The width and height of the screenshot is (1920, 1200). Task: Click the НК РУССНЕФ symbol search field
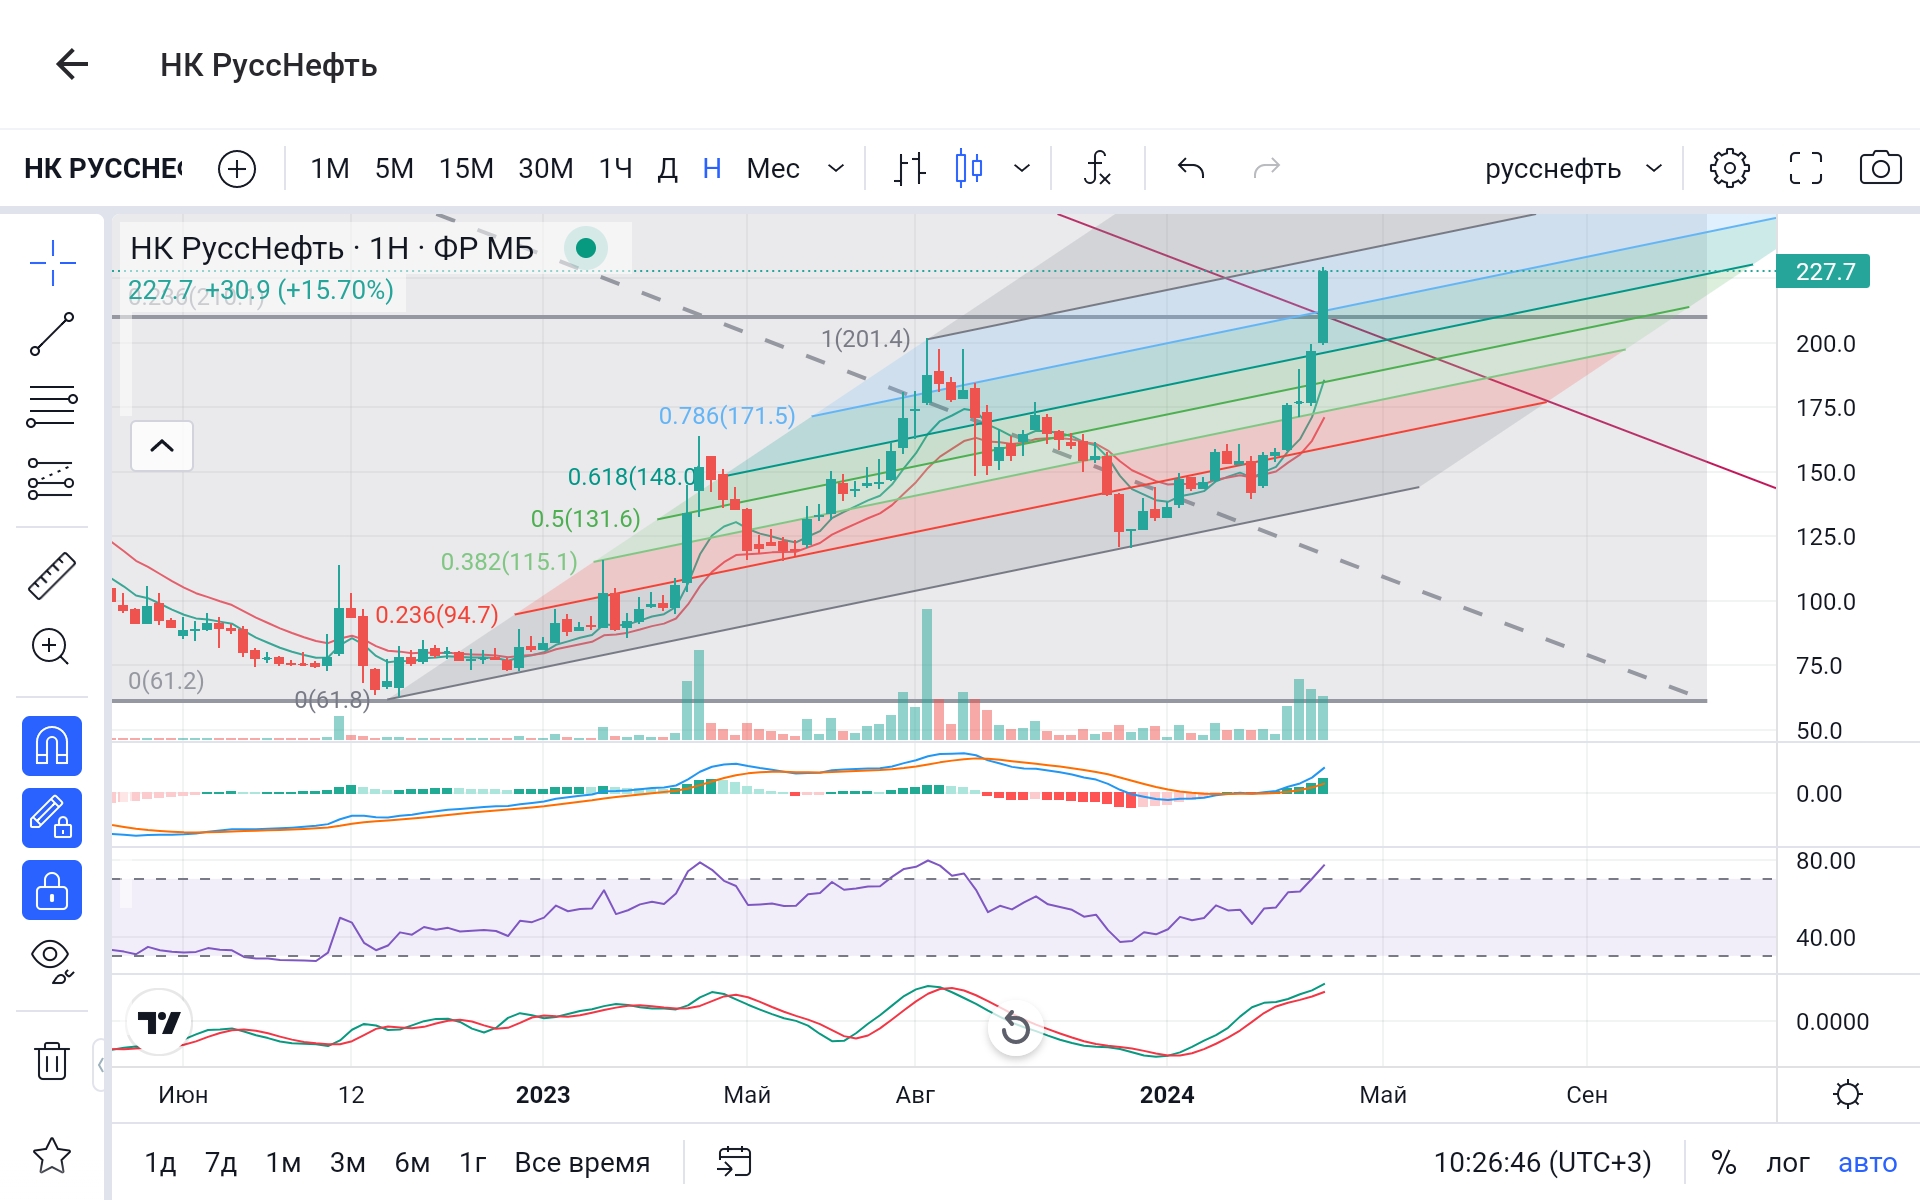[x=103, y=168]
